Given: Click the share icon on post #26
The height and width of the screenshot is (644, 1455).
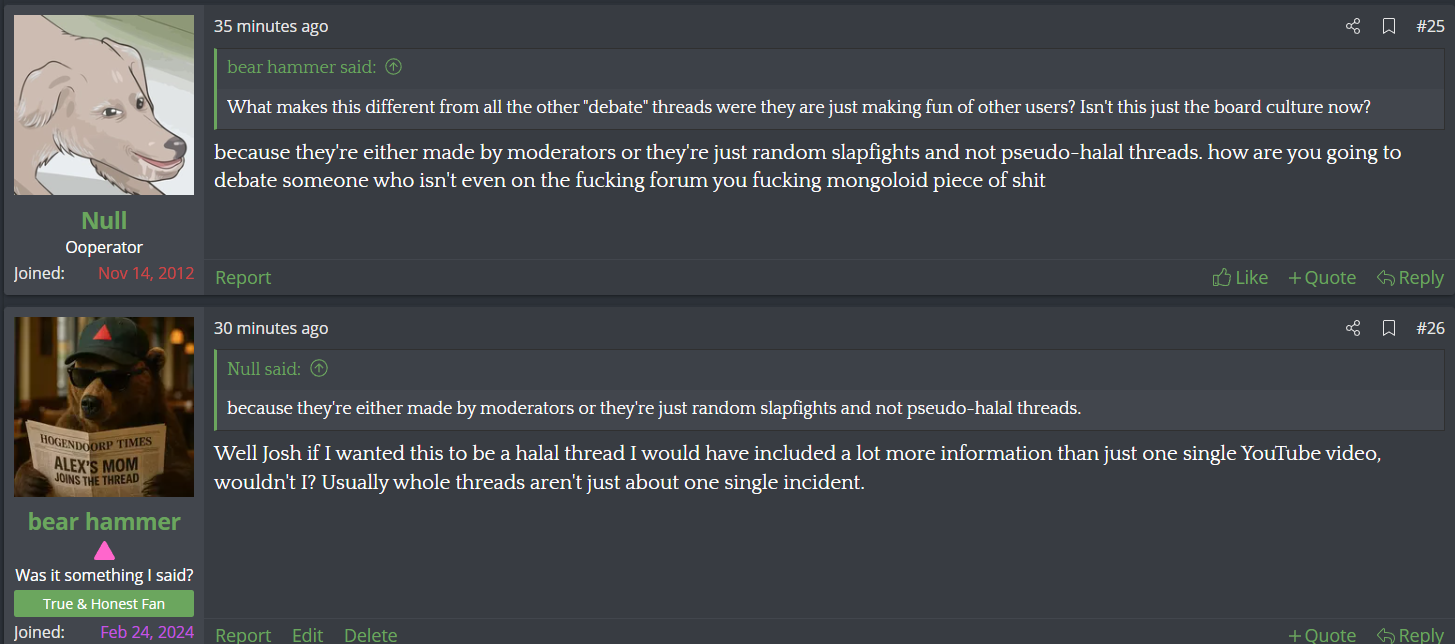Looking at the screenshot, I should click(1353, 328).
